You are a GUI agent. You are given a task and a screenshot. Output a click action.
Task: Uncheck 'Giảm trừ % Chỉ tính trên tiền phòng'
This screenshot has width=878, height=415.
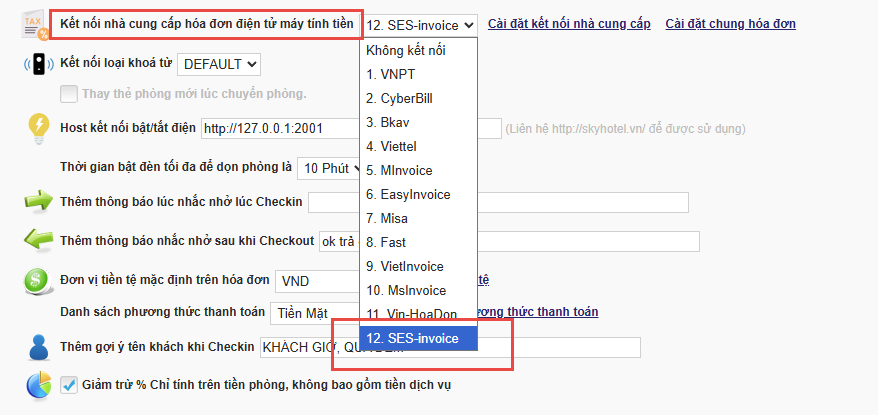pyautogui.click(x=68, y=384)
